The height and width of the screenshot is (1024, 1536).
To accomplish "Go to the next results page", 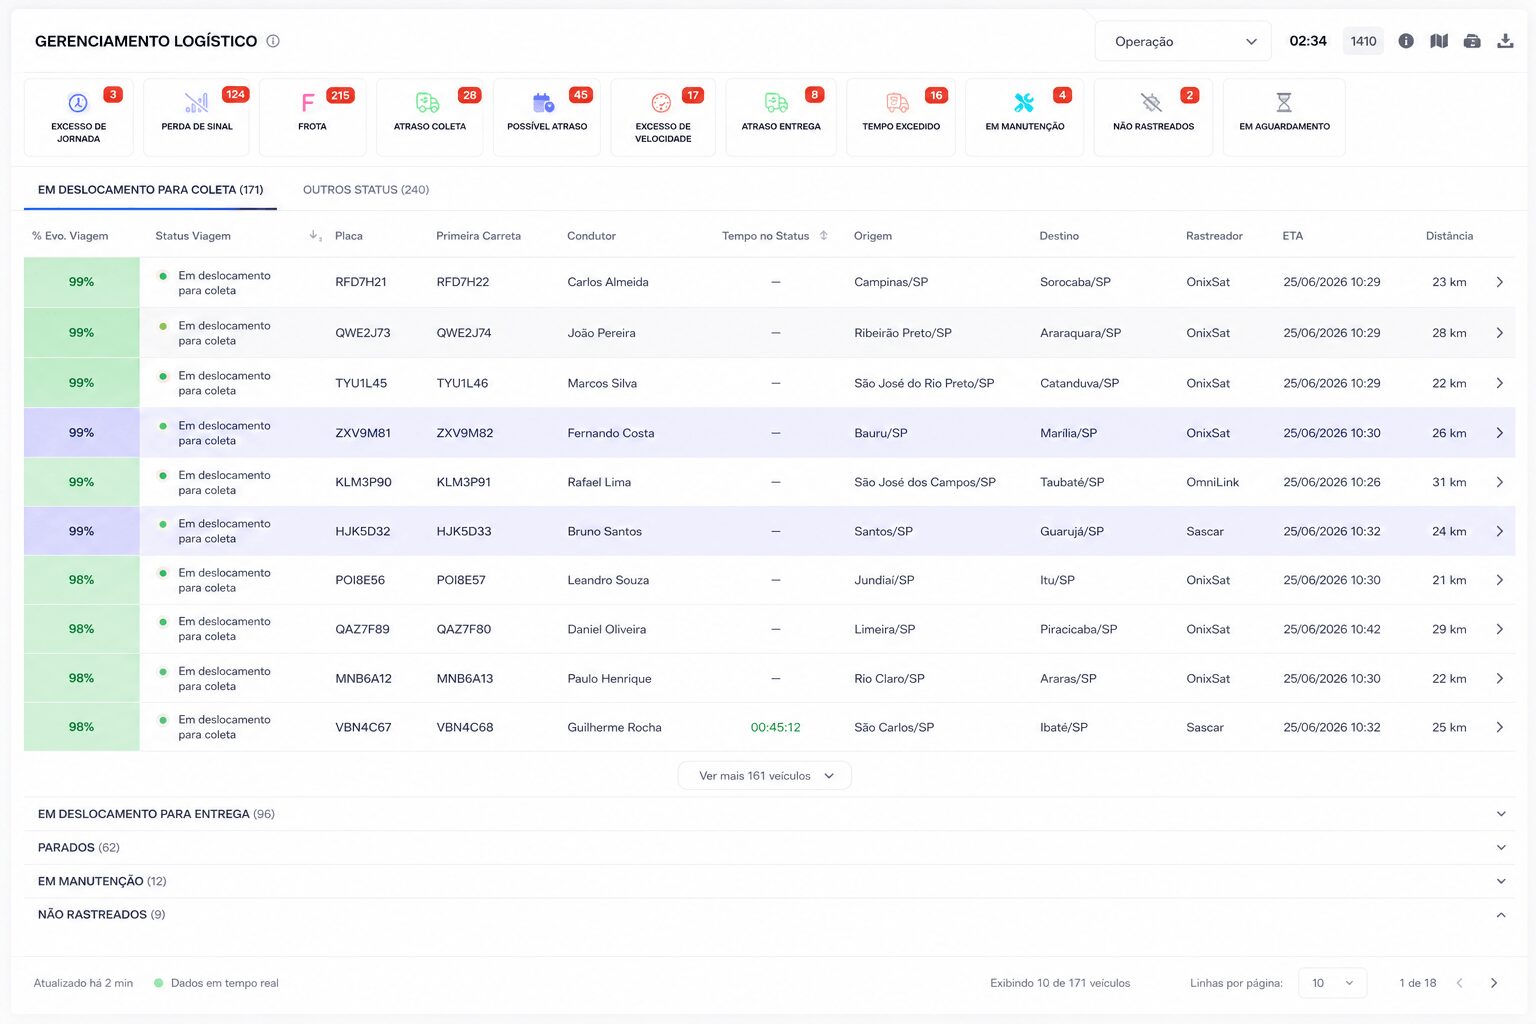I will click(x=1494, y=983).
